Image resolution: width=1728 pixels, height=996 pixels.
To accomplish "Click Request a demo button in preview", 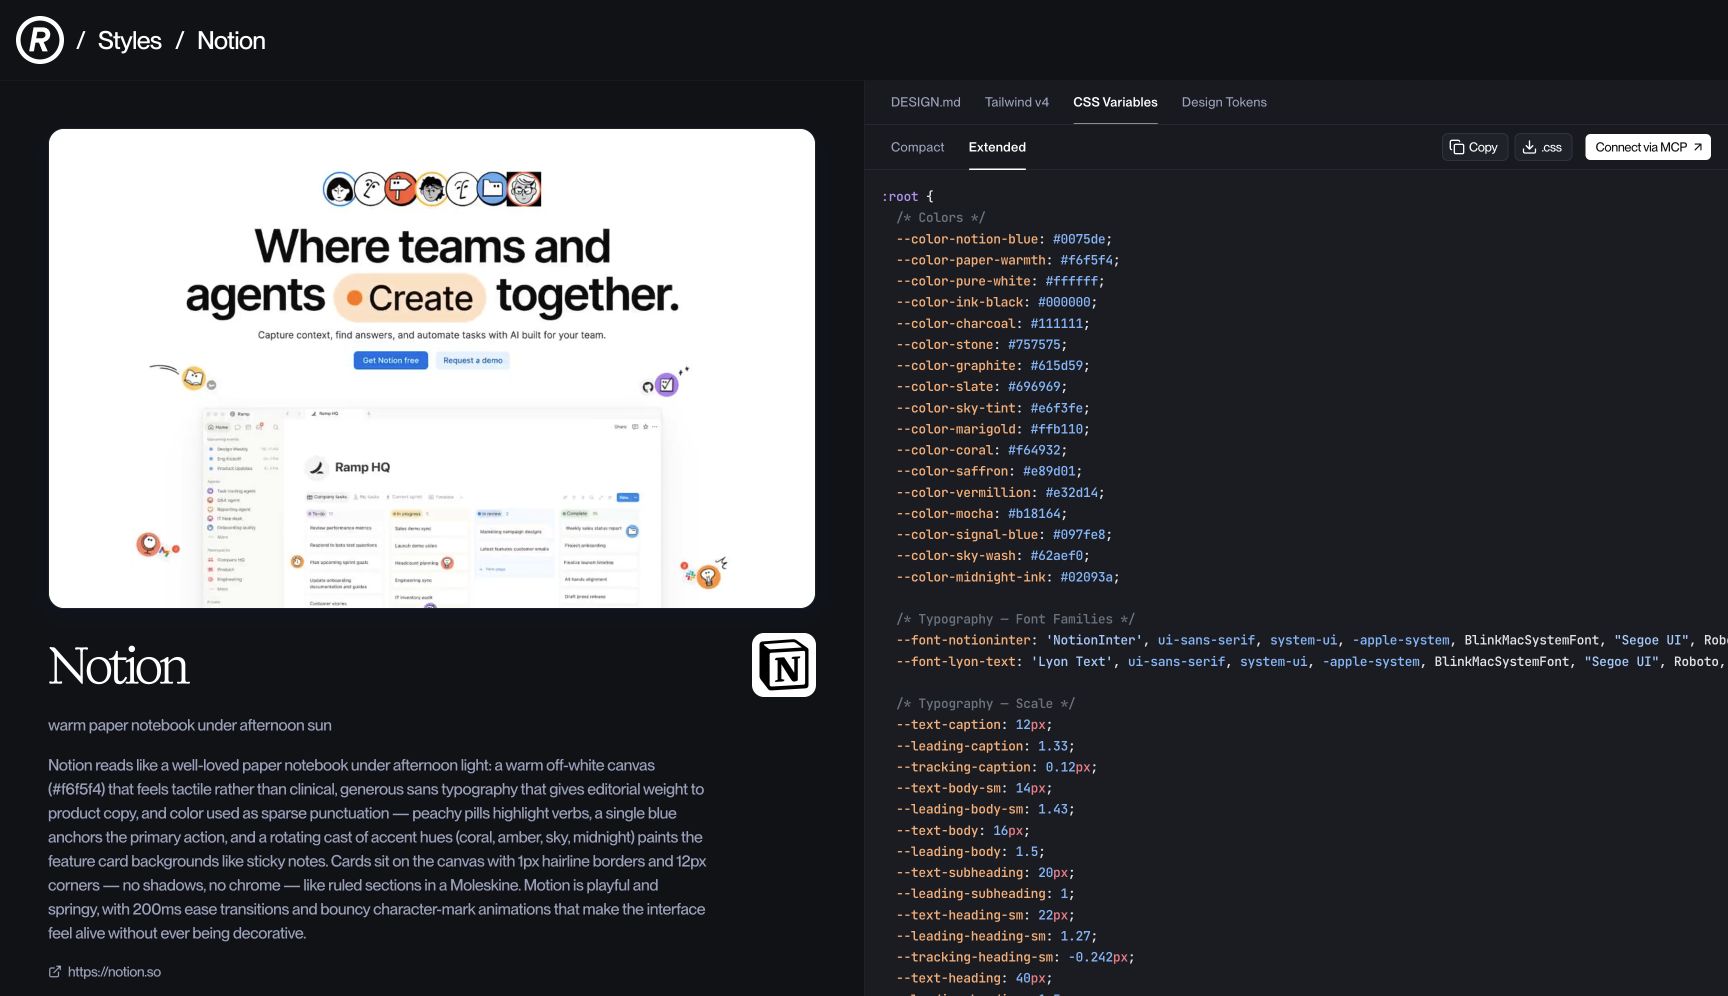I will click(x=473, y=360).
